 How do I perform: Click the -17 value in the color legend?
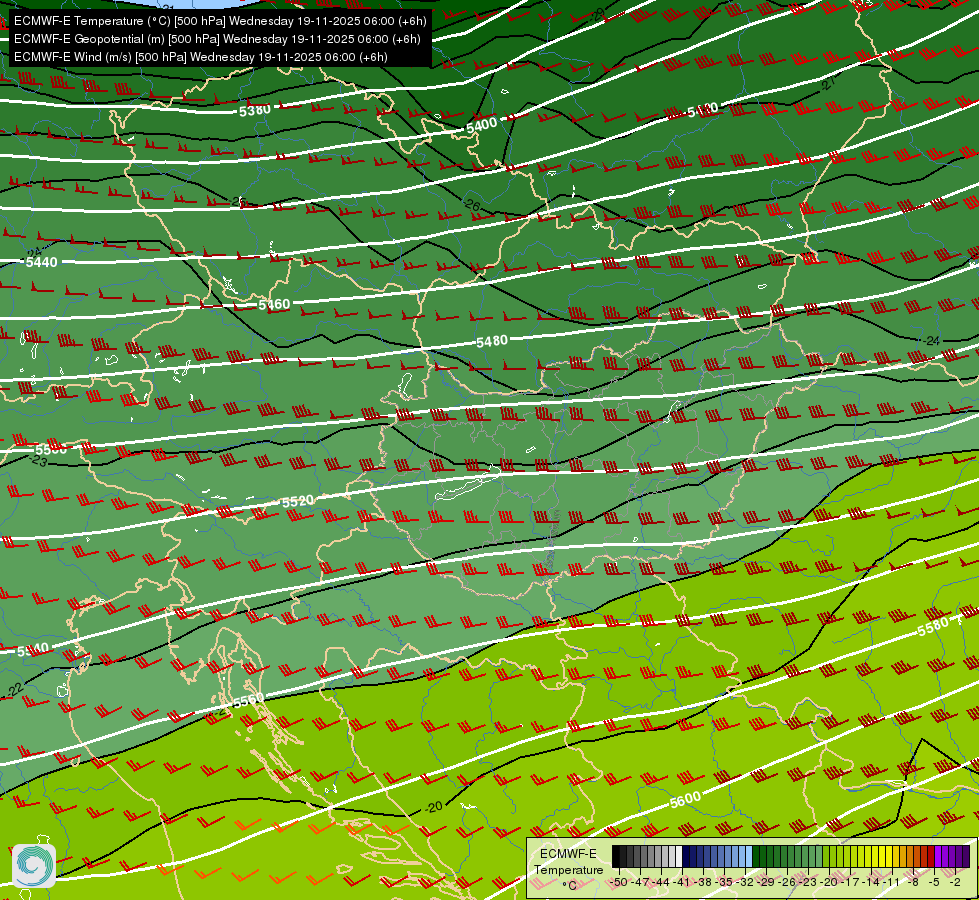coord(850,882)
